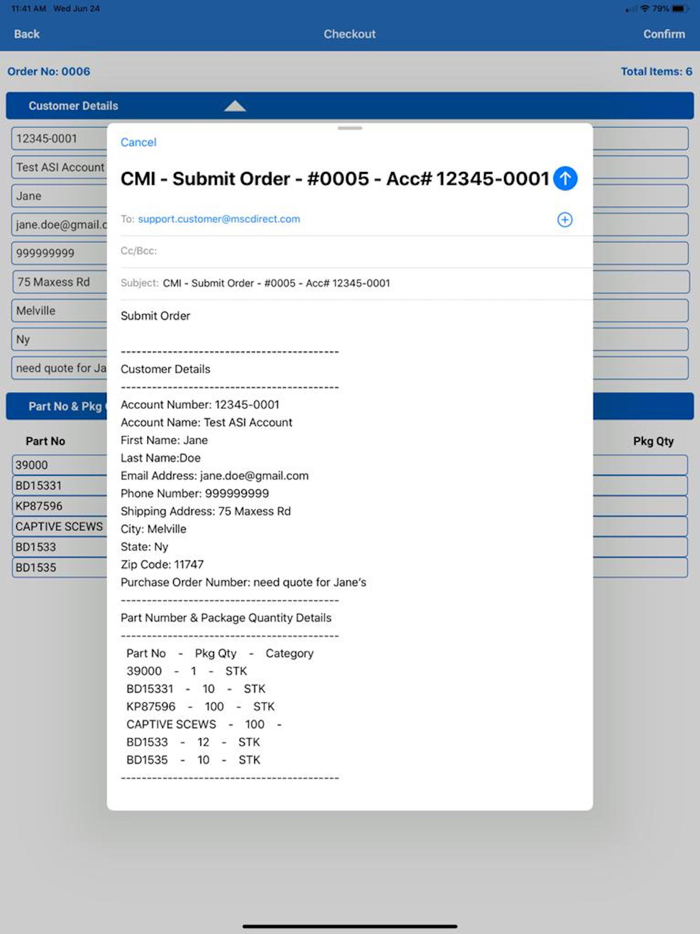The image size is (700, 934).
Task: Select the 75 Maxess Rd address field
Action: point(350,282)
